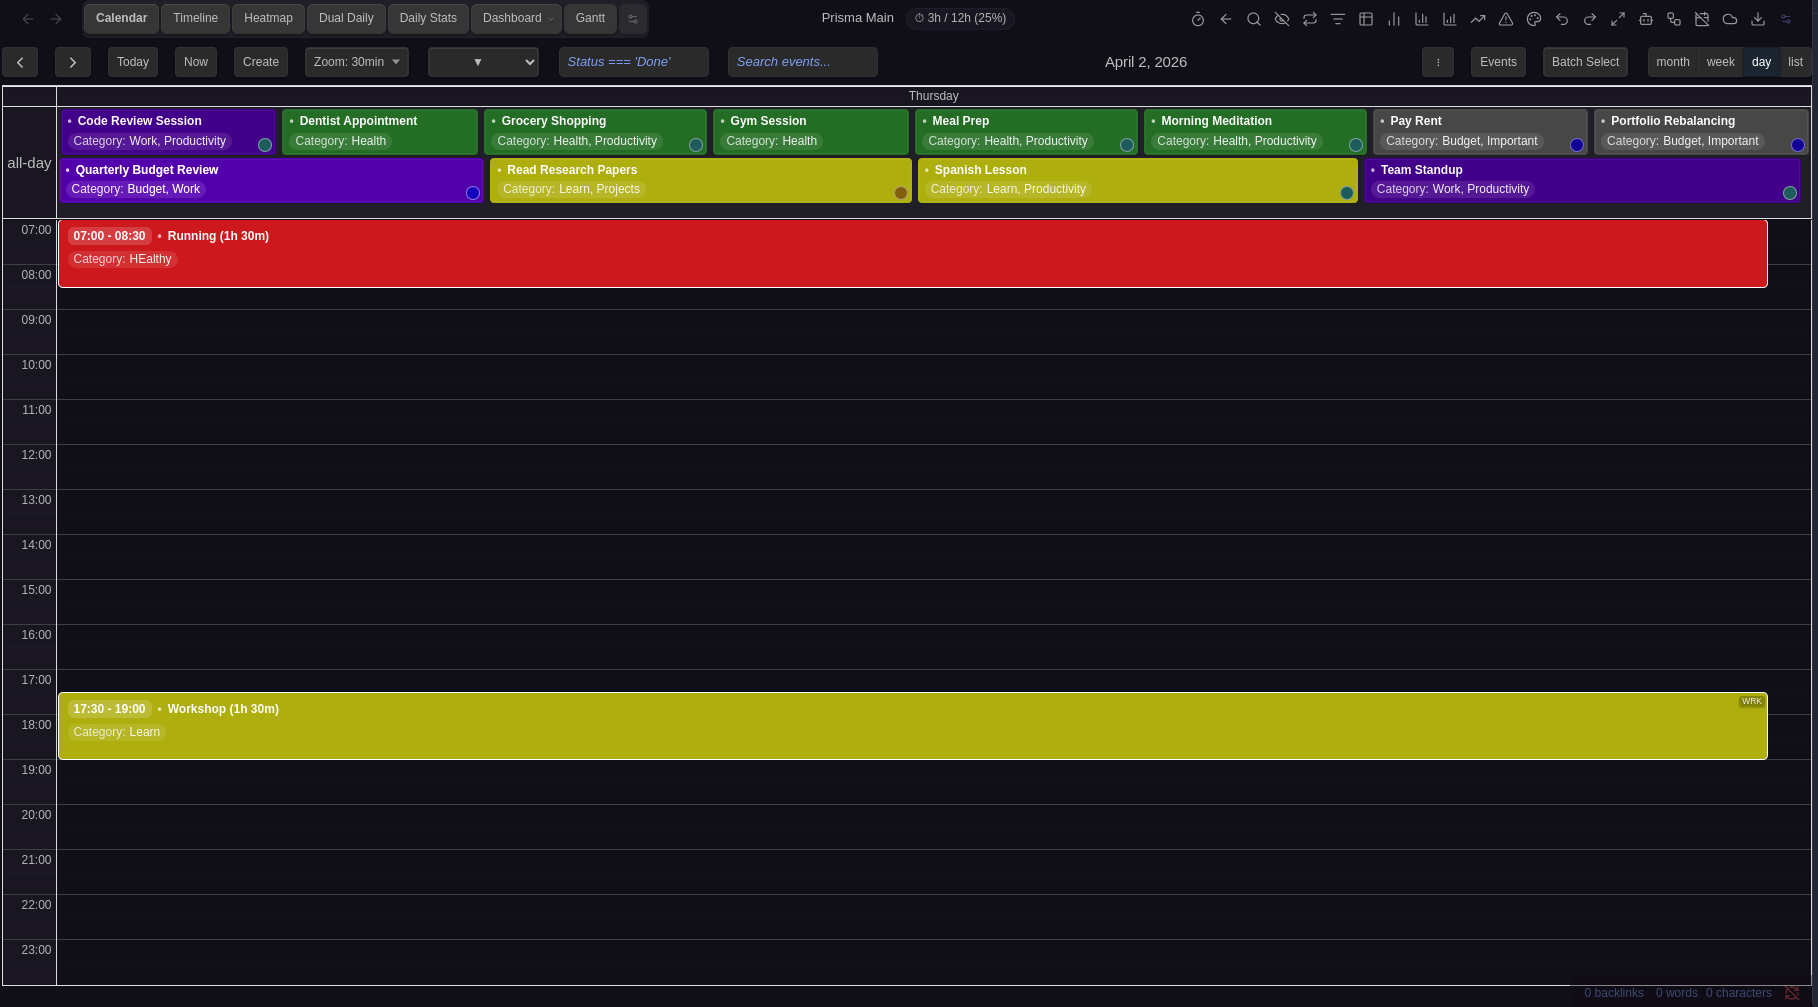
Task: Toggle completion circle on Pay Rent event
Action: tap(1578, 146)
